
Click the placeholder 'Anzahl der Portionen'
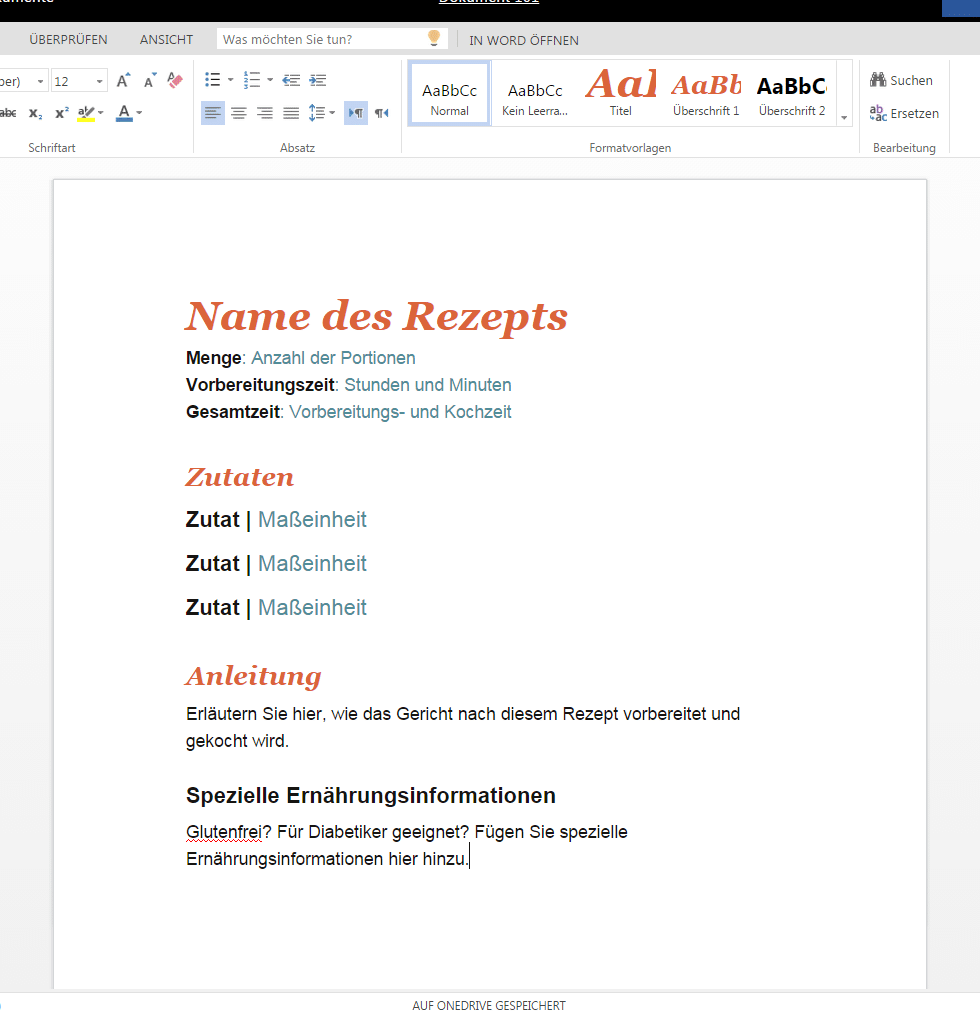coord(333,358)
